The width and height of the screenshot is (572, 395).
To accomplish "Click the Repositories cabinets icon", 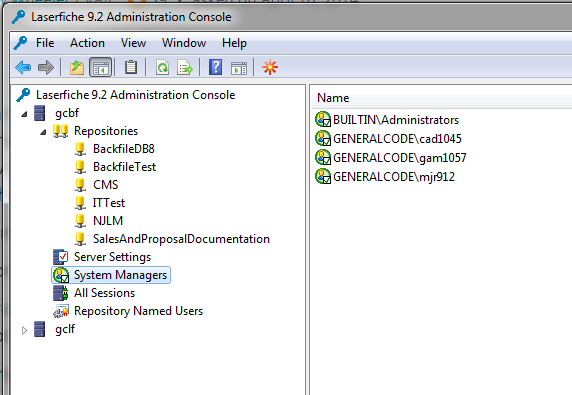I will 61,131.
